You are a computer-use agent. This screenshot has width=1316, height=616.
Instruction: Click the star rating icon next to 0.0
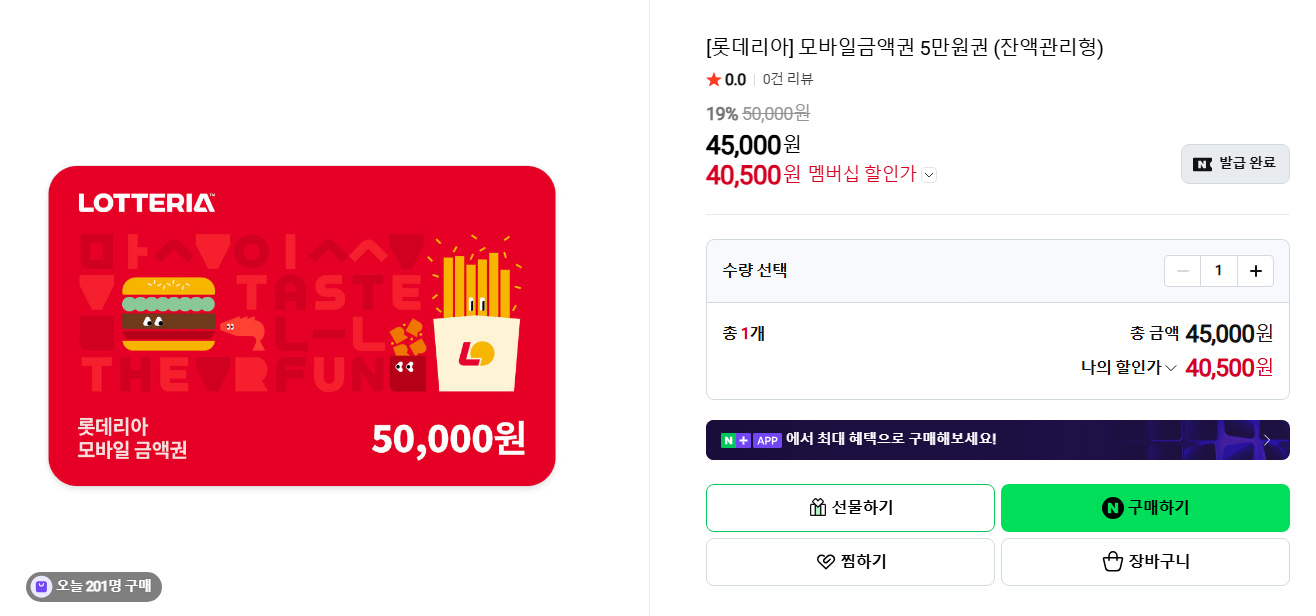coord(713,79)
